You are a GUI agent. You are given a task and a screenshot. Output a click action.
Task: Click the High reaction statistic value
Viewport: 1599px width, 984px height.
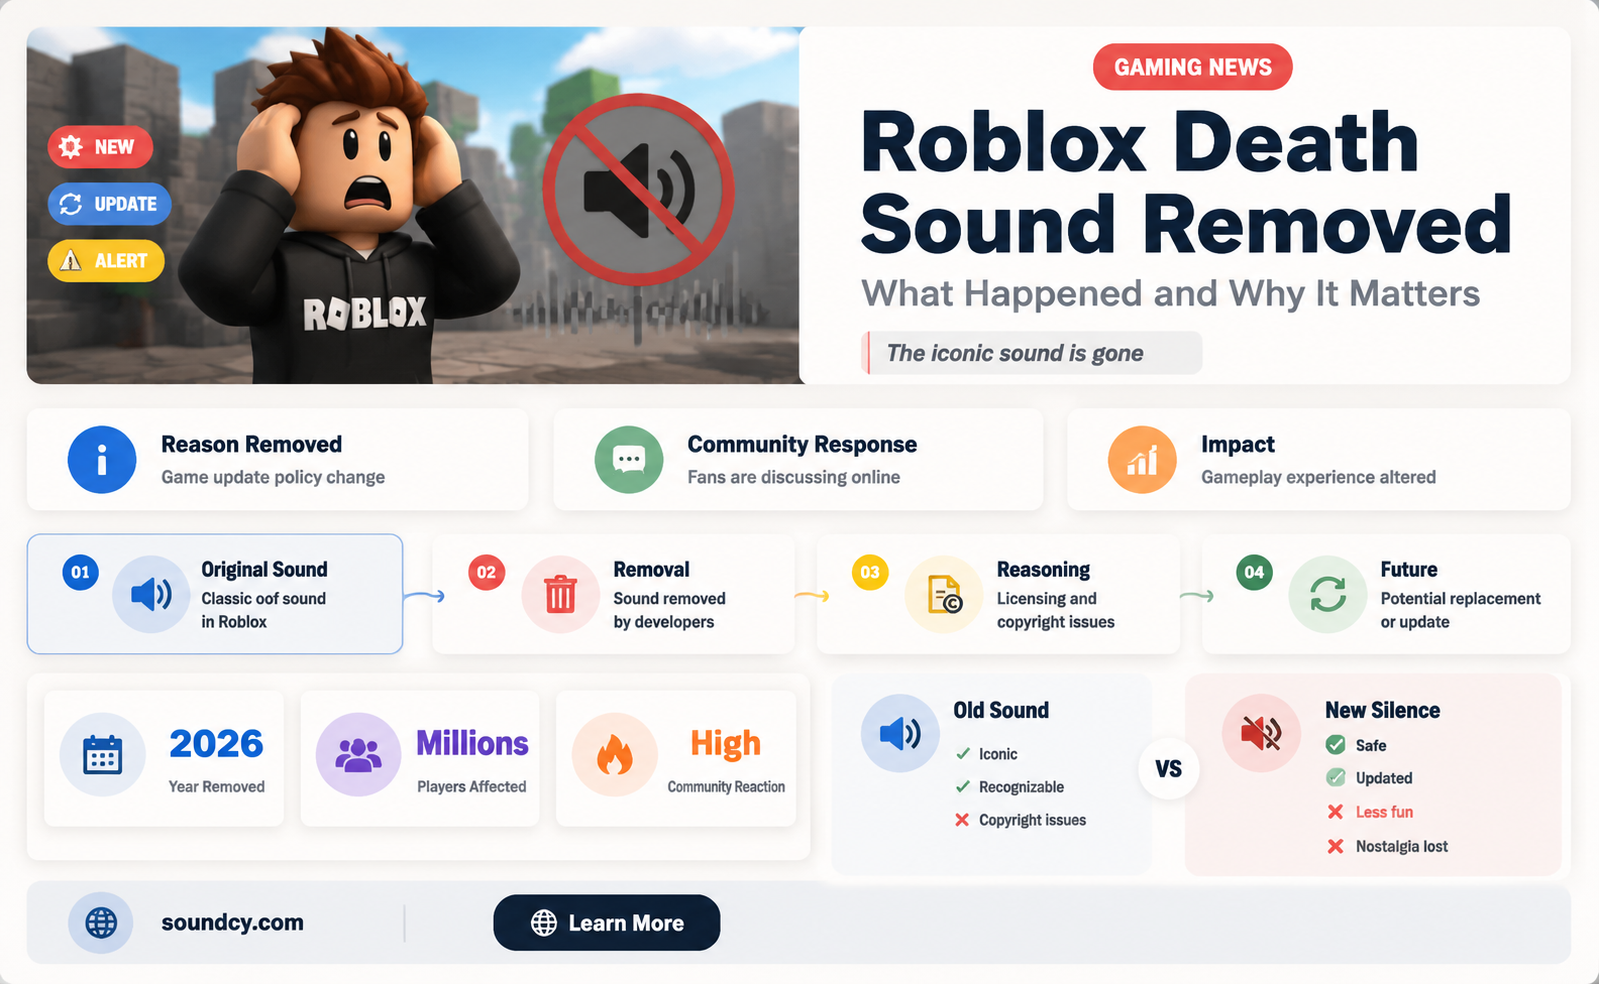(x=725, y=744)
